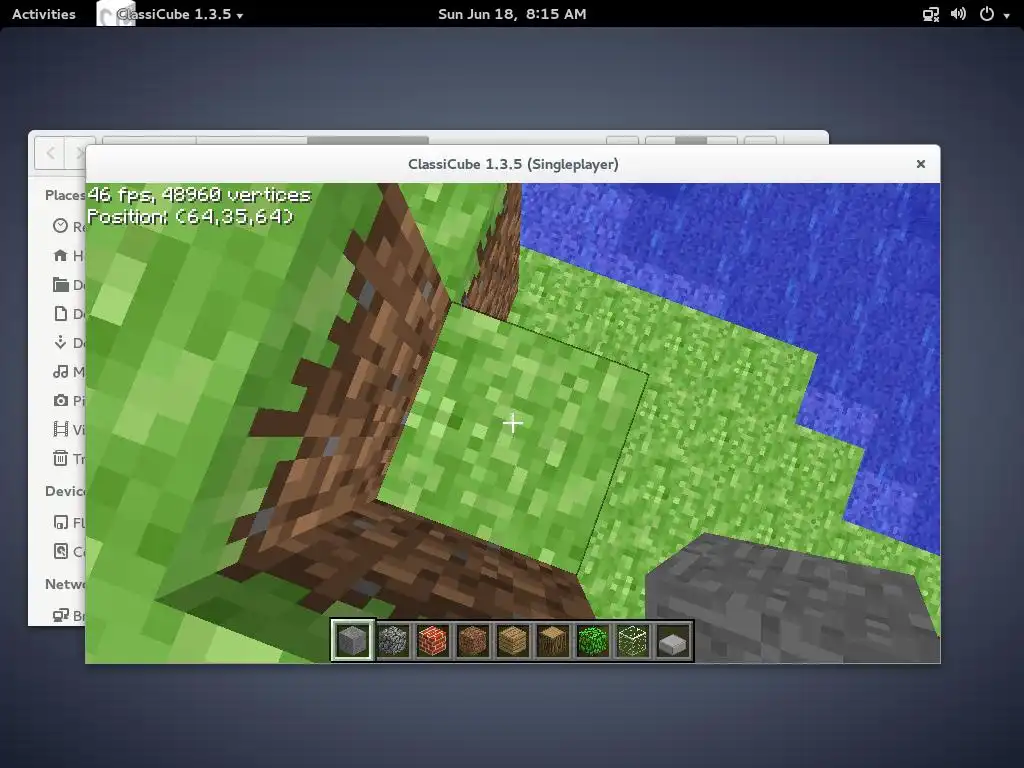Open the clock and calendar panel
Image resolution: width=1024 pixels, height=768 pixels.
point(512,14)
